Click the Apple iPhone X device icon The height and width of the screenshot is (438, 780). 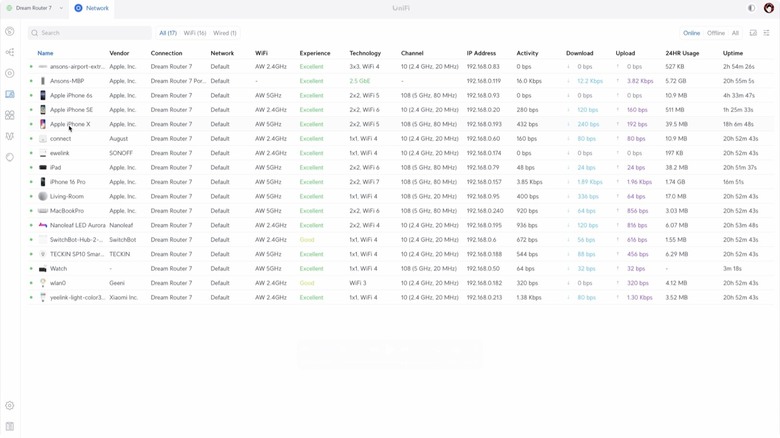tap(43, 124)
